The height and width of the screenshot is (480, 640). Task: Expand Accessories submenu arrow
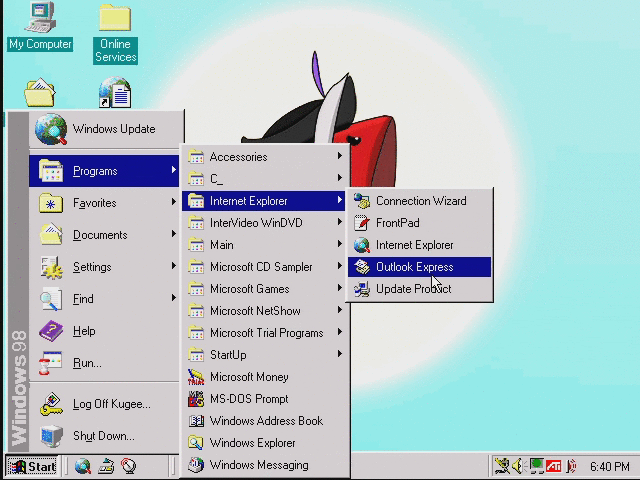click(340, 156)
